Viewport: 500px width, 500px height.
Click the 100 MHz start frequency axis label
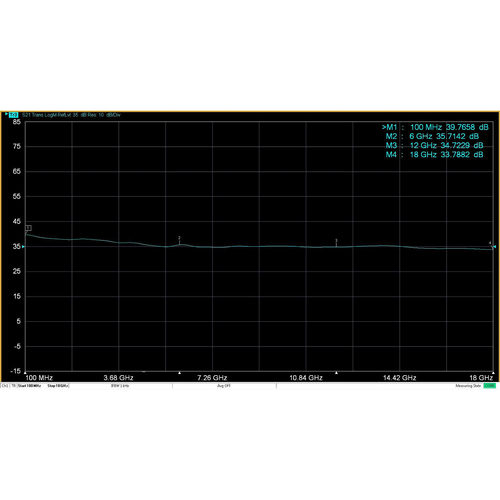coord(39,378)
